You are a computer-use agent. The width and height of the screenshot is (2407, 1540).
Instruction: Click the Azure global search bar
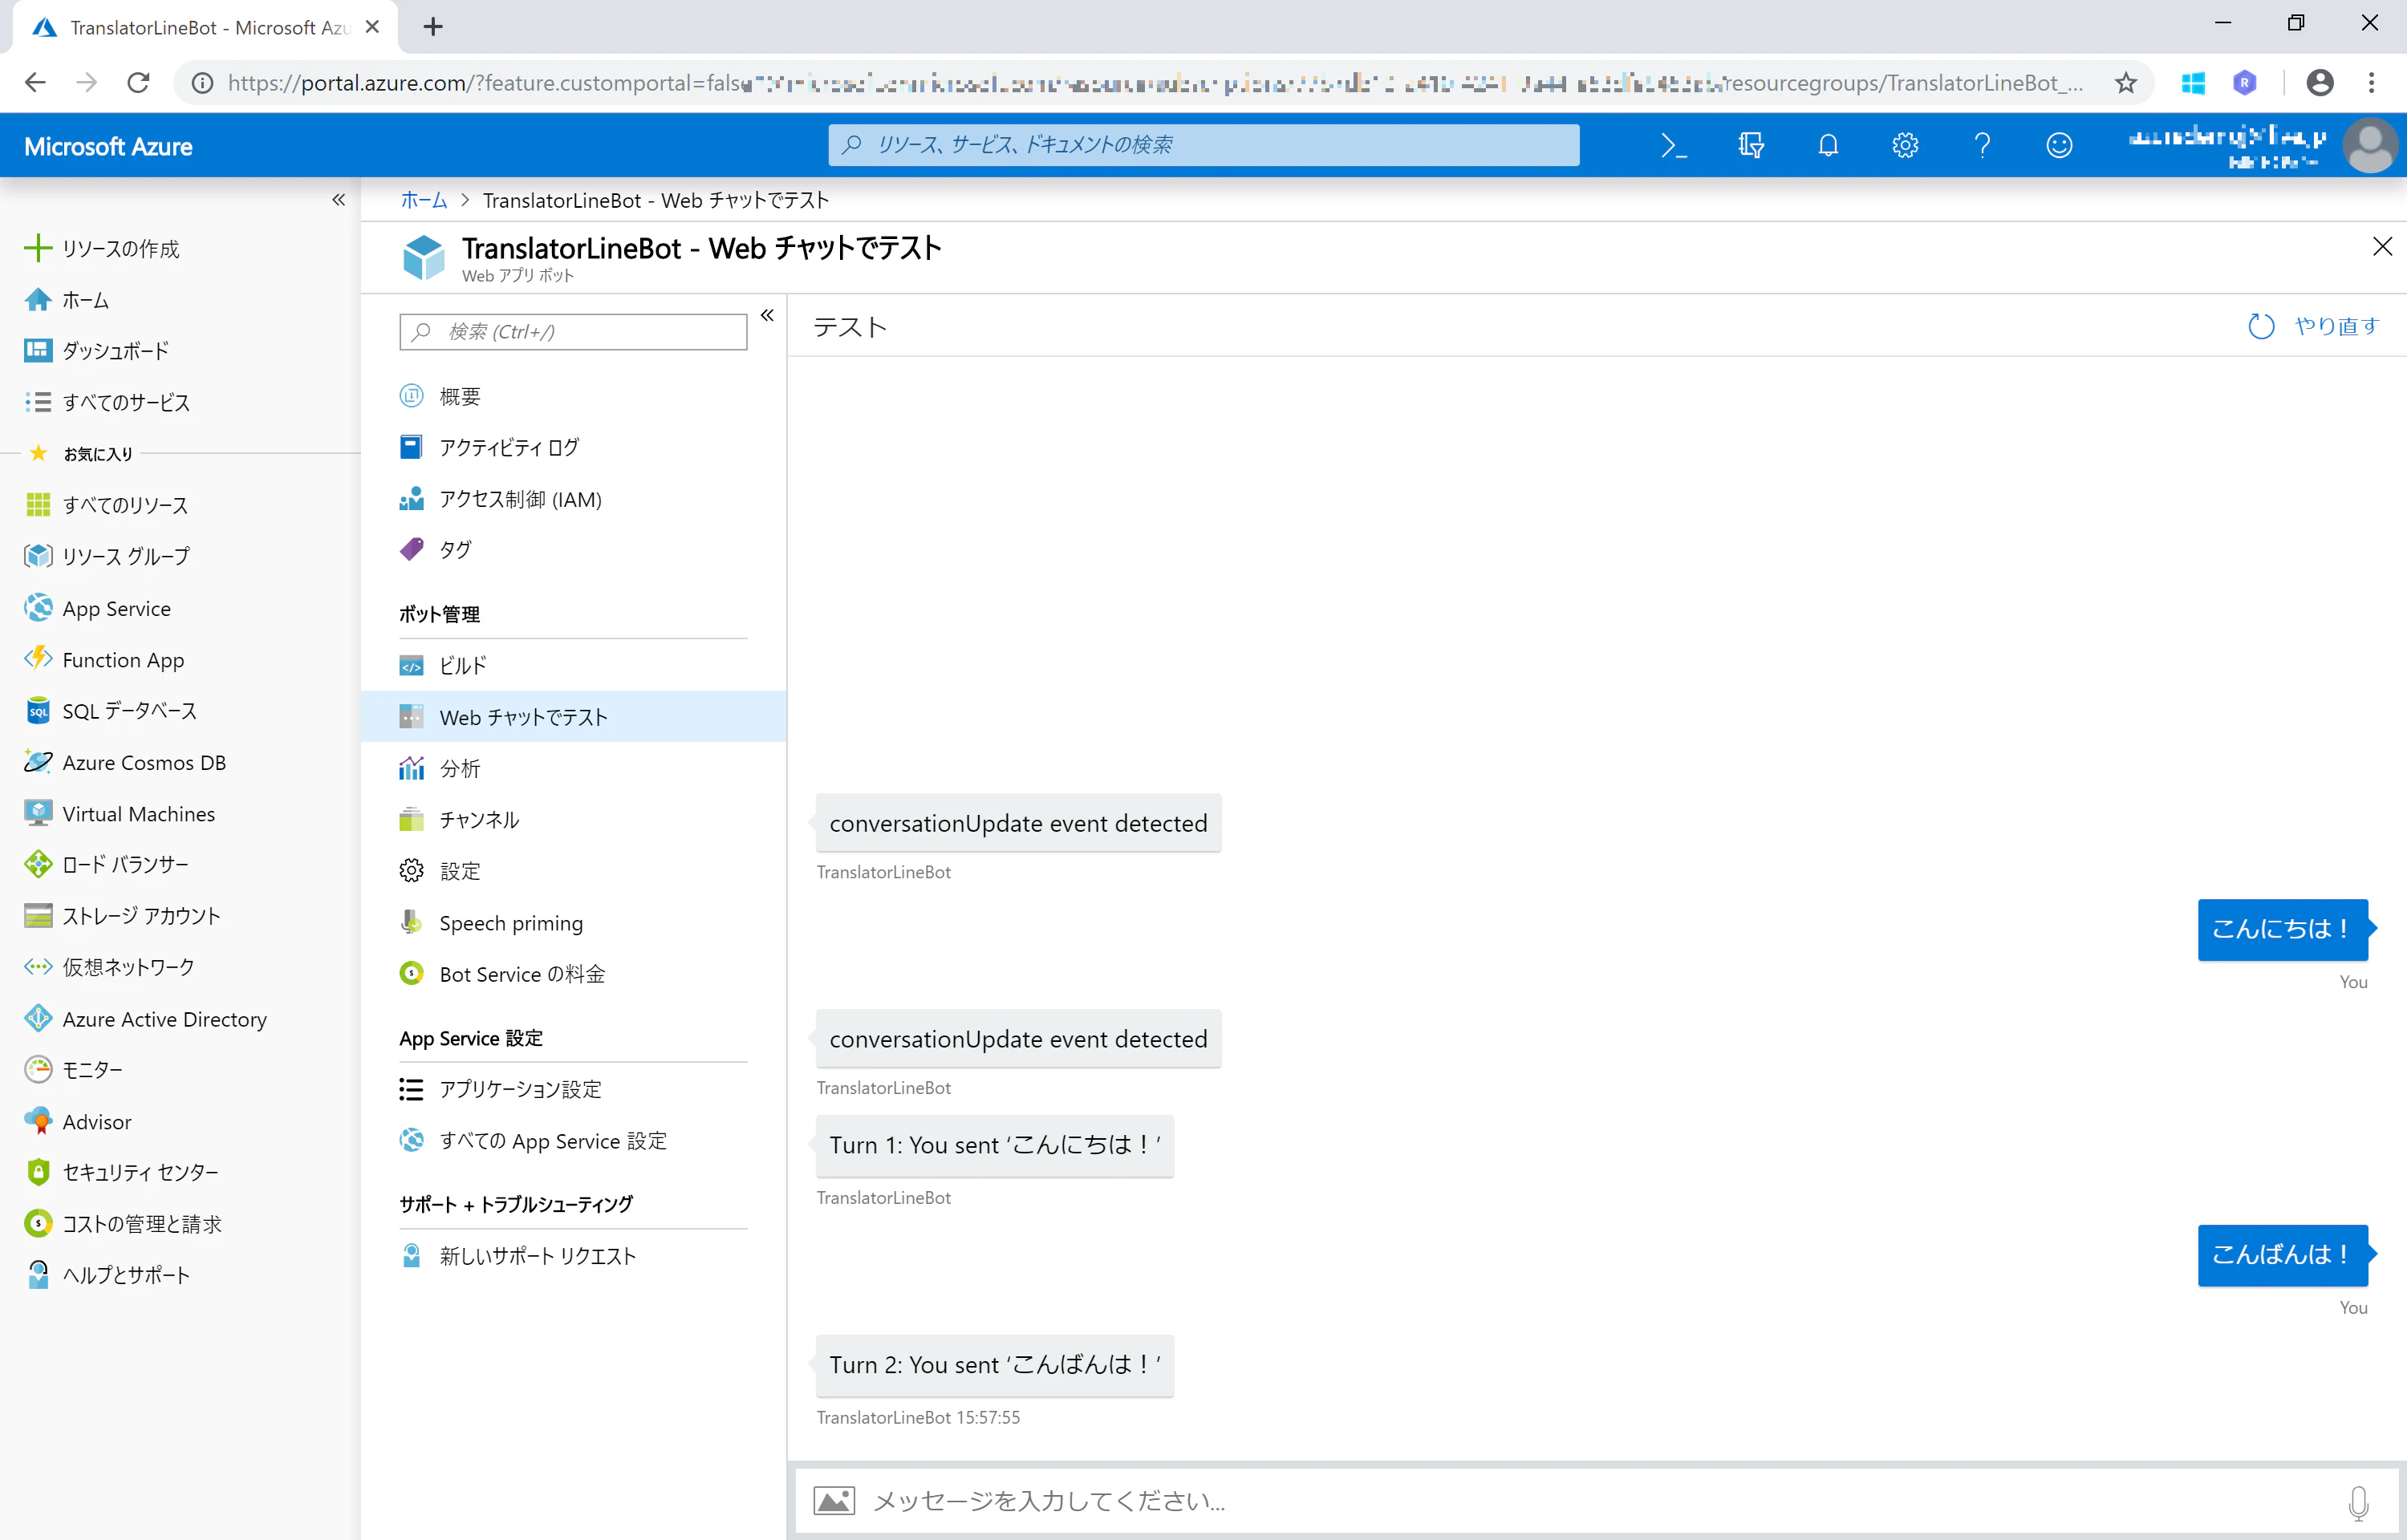coord(1204,145)
